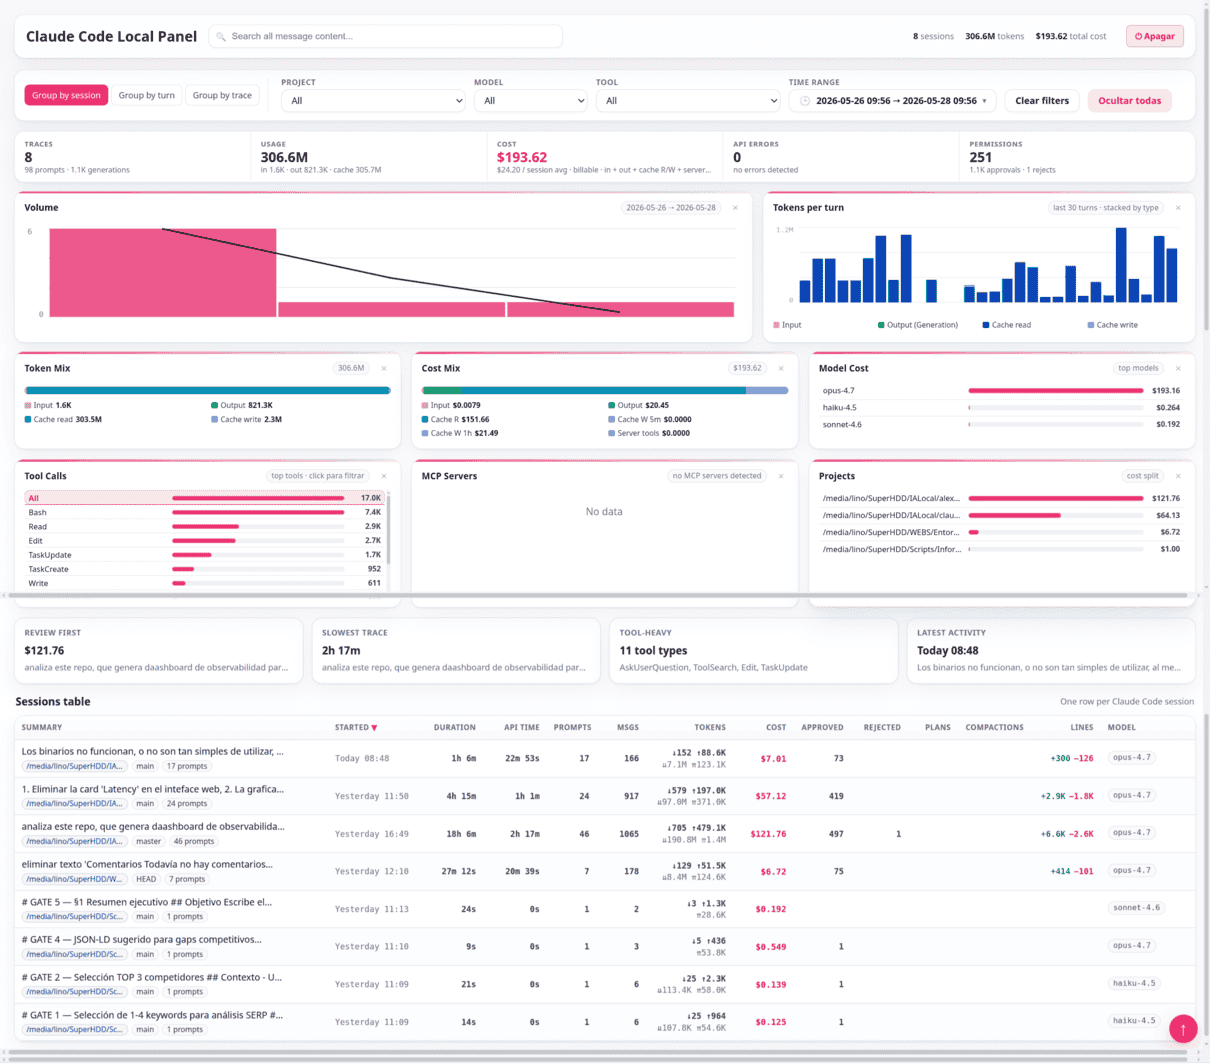Click the scroll-to-top arrow button
This screenshot has height=1064, width=1210.
point(1183,1028)
